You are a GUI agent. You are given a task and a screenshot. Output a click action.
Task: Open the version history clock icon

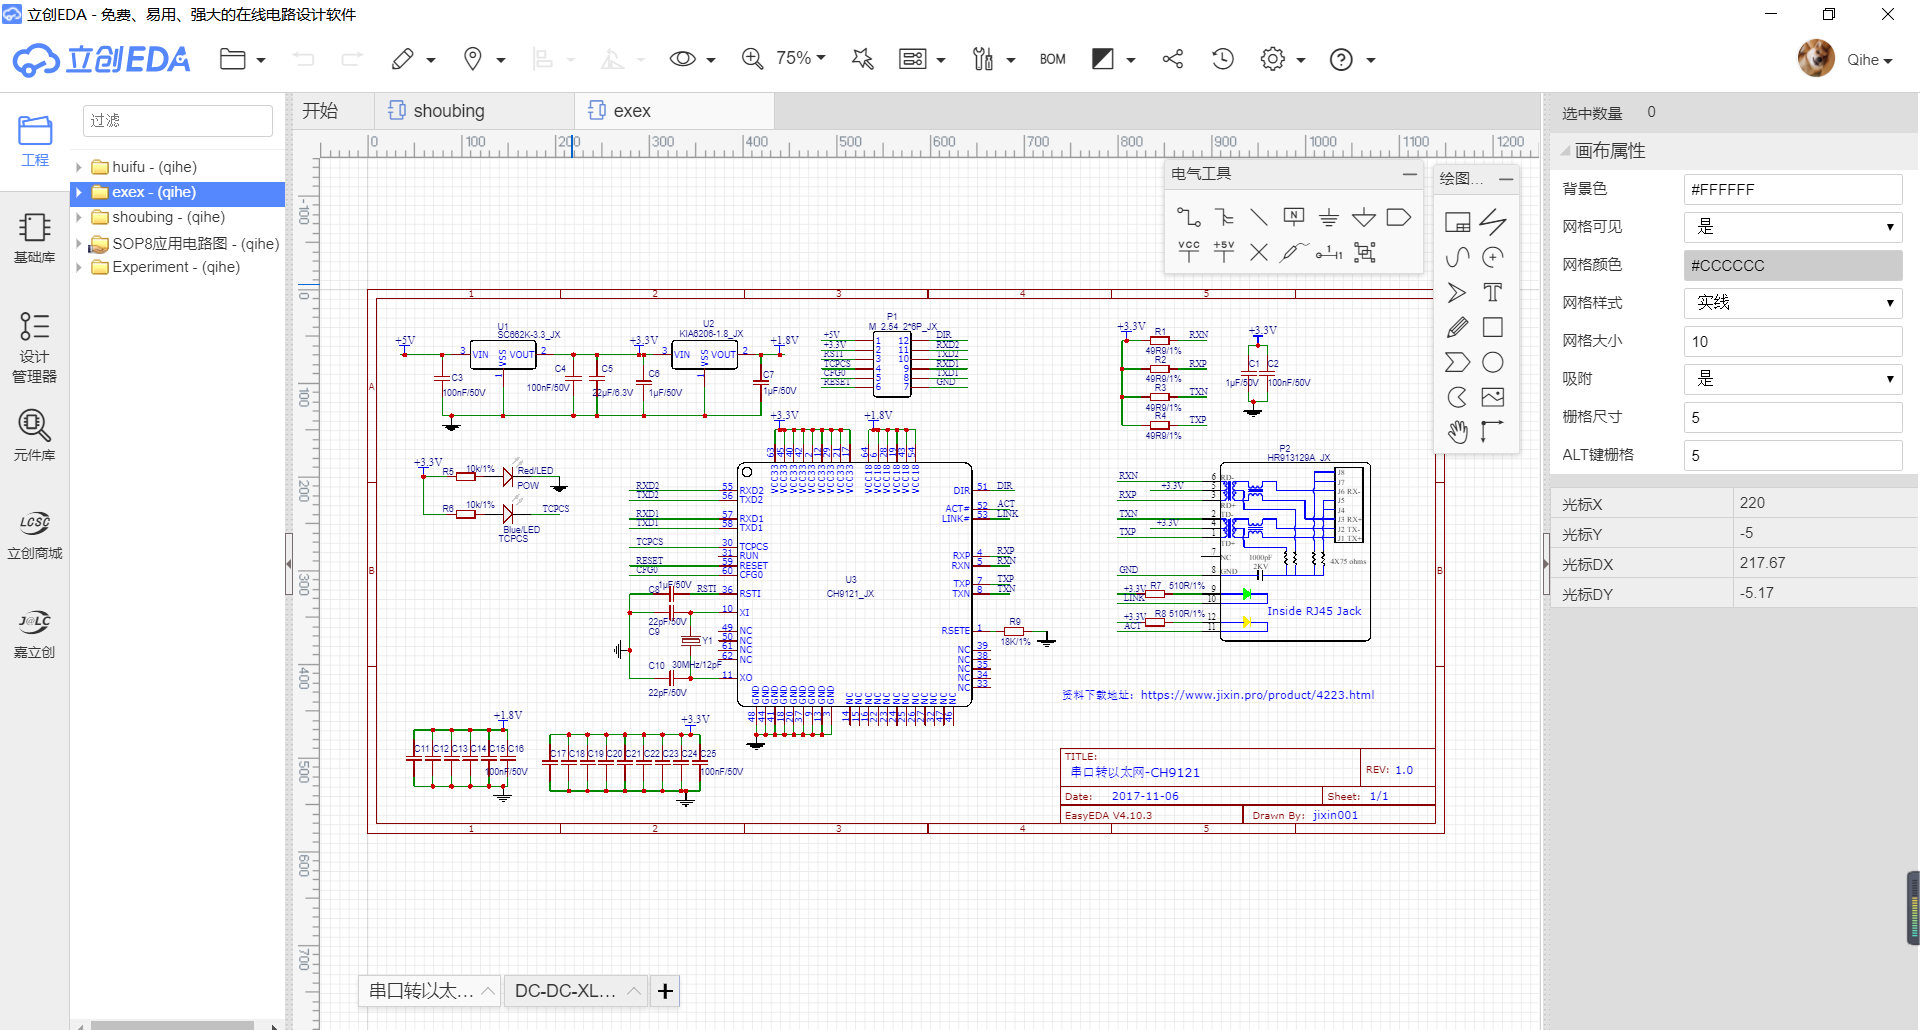(x=1222, y=59)
